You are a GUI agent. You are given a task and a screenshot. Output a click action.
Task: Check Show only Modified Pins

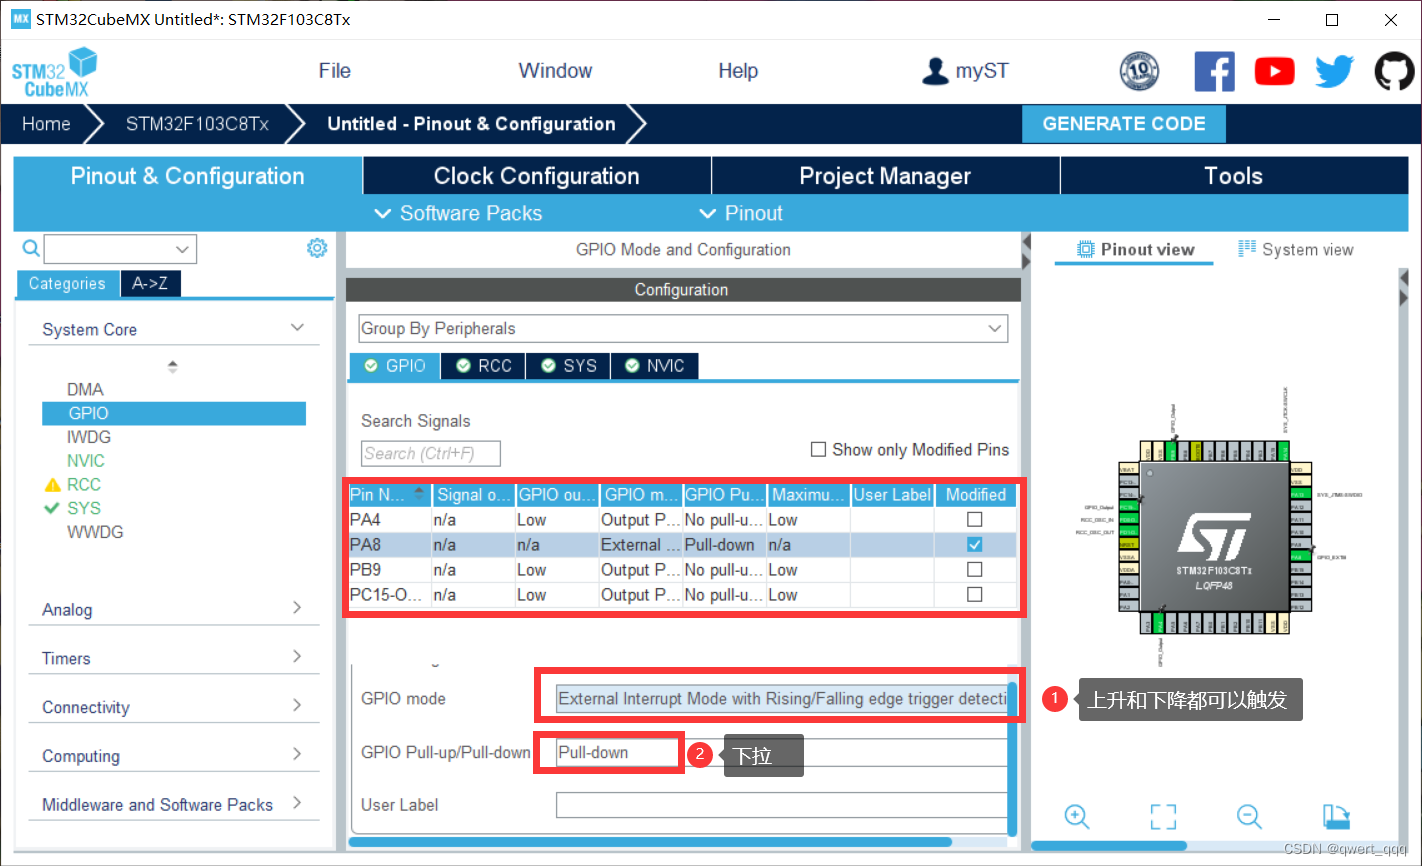(818, 450)
